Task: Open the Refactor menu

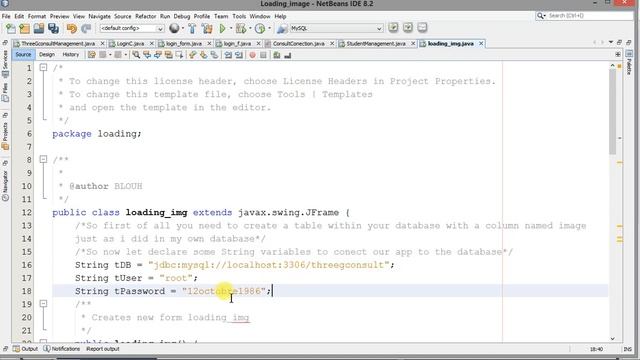Action: coord(145,16)
